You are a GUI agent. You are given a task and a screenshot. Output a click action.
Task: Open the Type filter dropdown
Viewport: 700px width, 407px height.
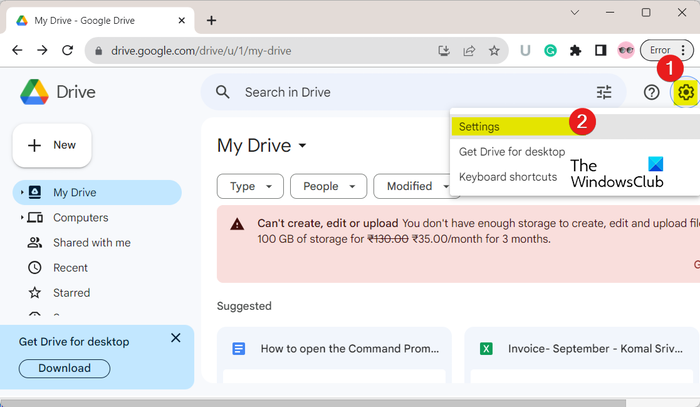point(250,186)
